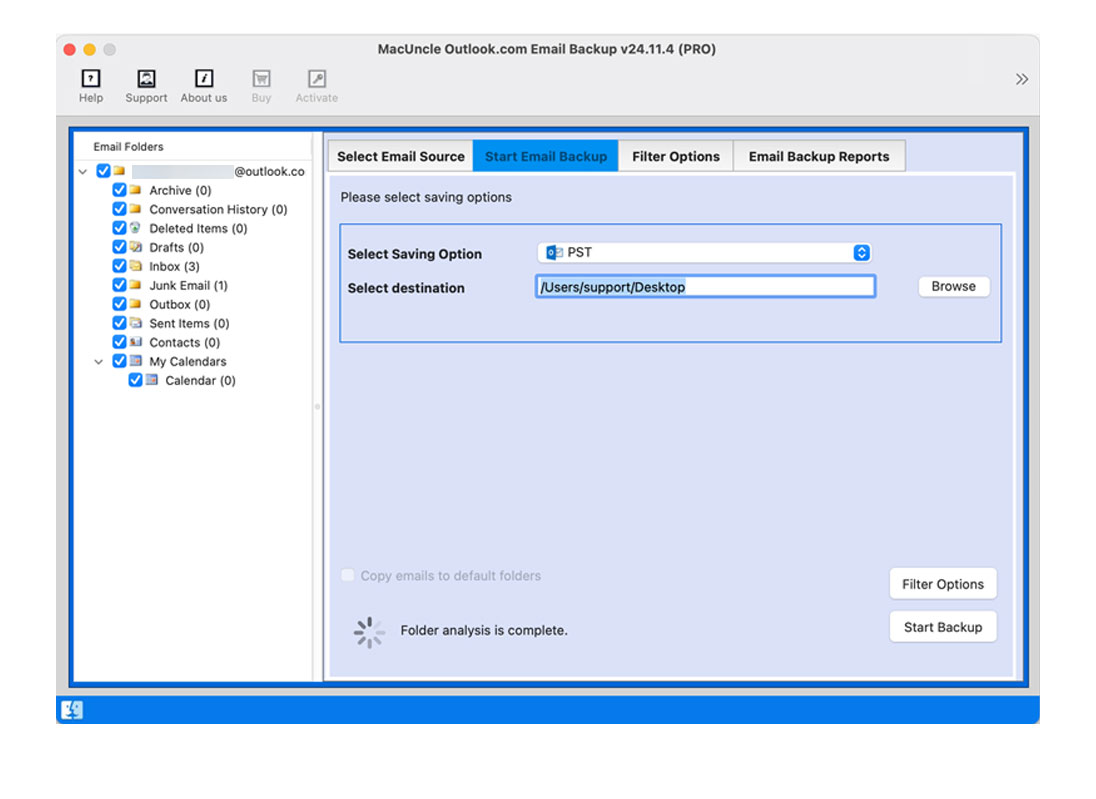Open Finder from the dock bar
The image size is (1096, 799).
72,710
